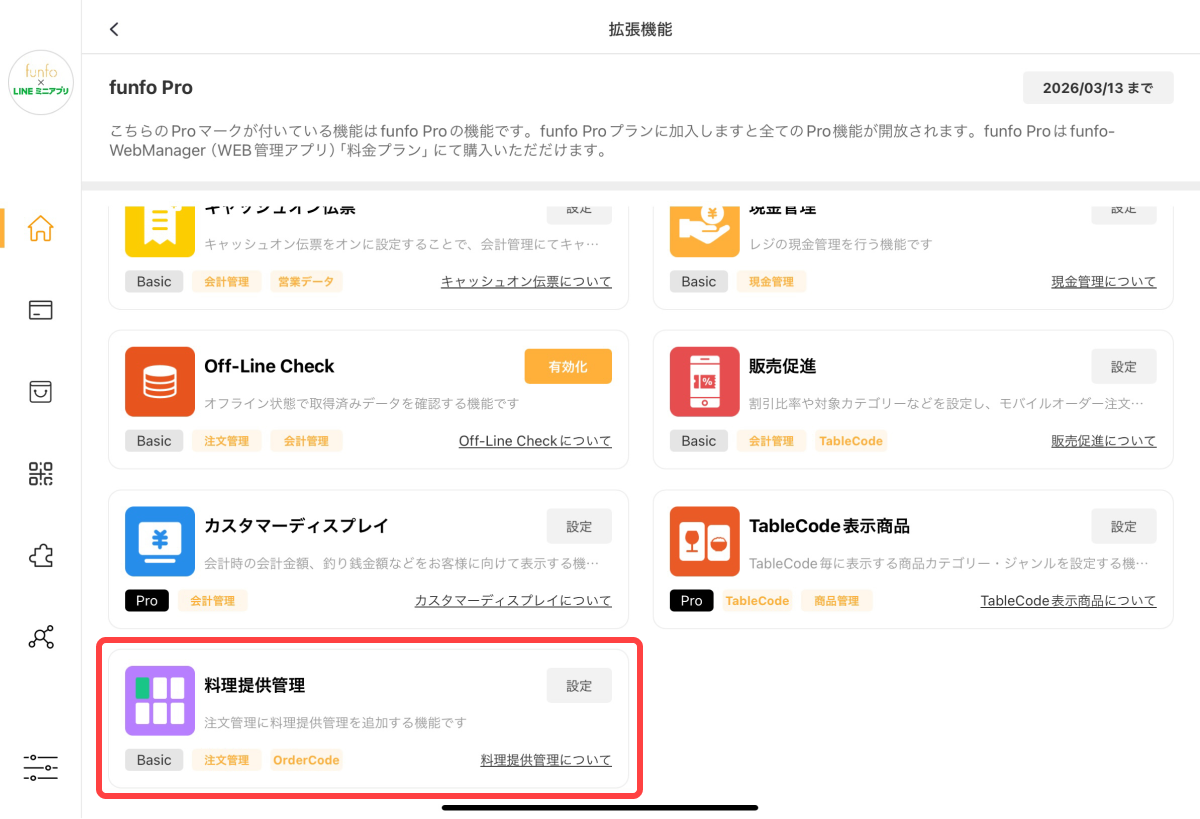Open the shopping bag icon in sidebar
The width and height of the screenshot is (1200, 819).
pos(41,391)
